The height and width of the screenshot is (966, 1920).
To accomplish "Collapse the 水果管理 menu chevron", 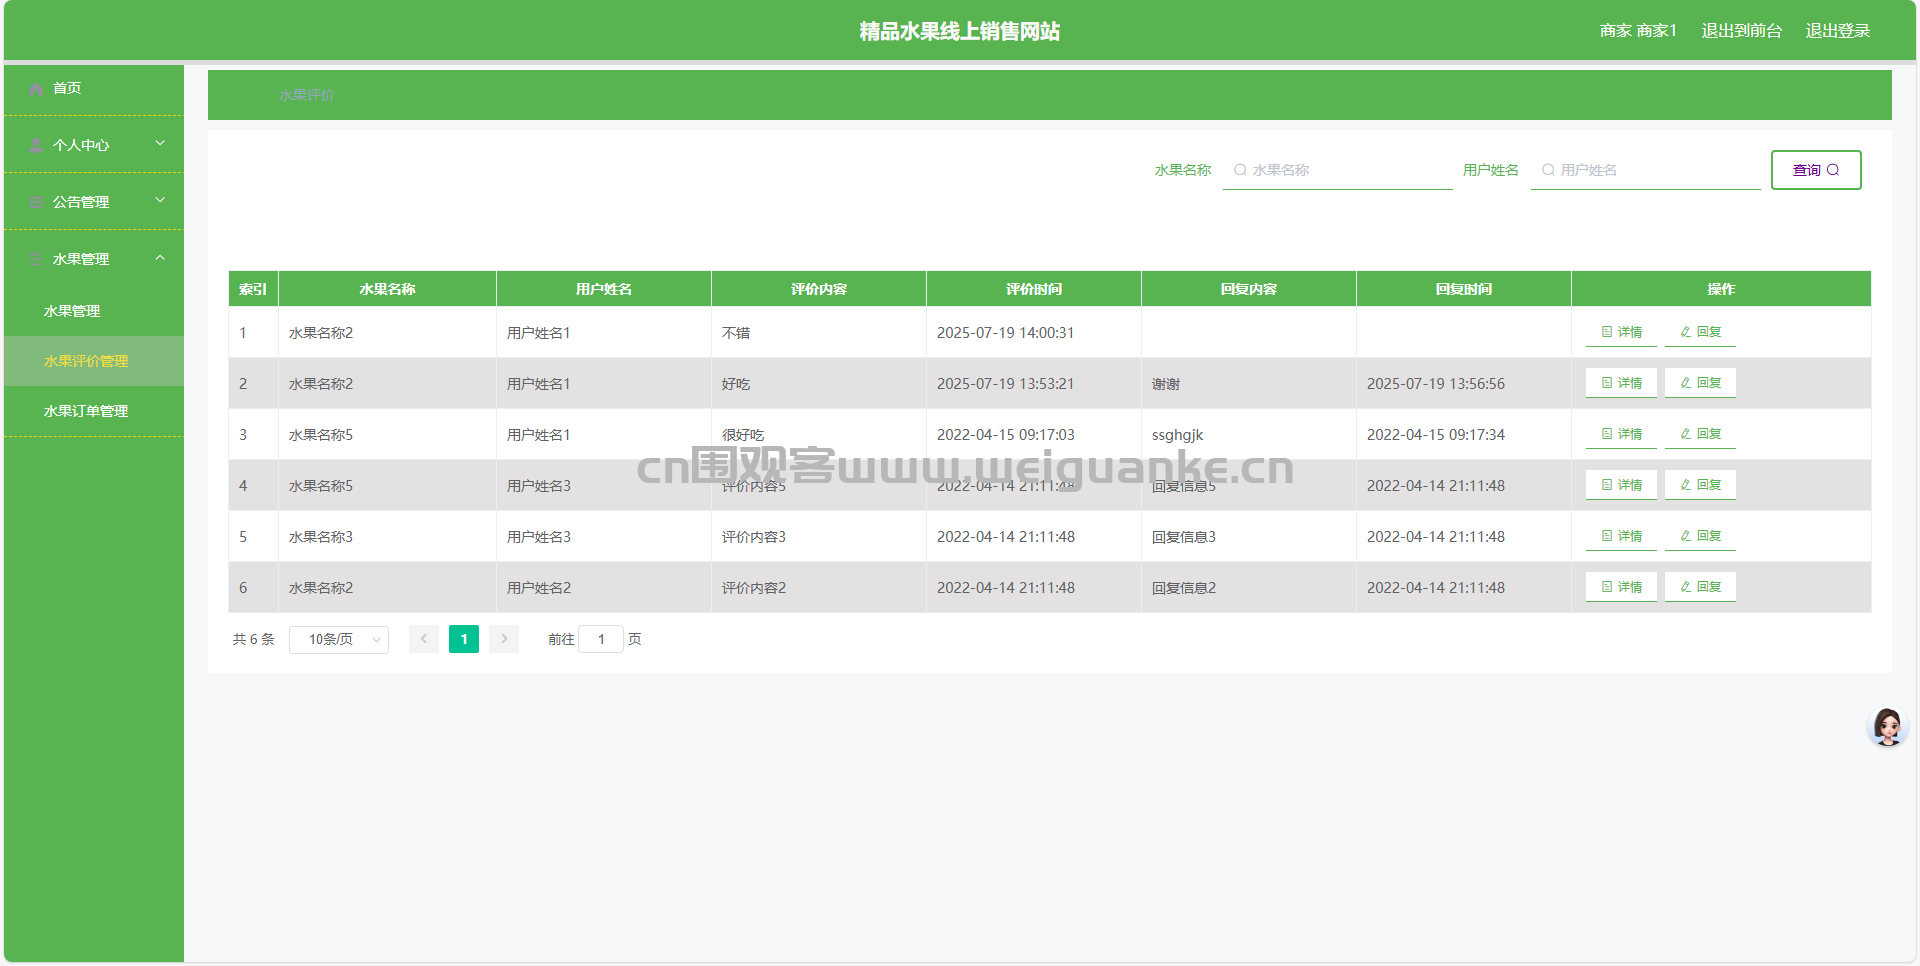I will pyautogui.click(x=160, y=258).
